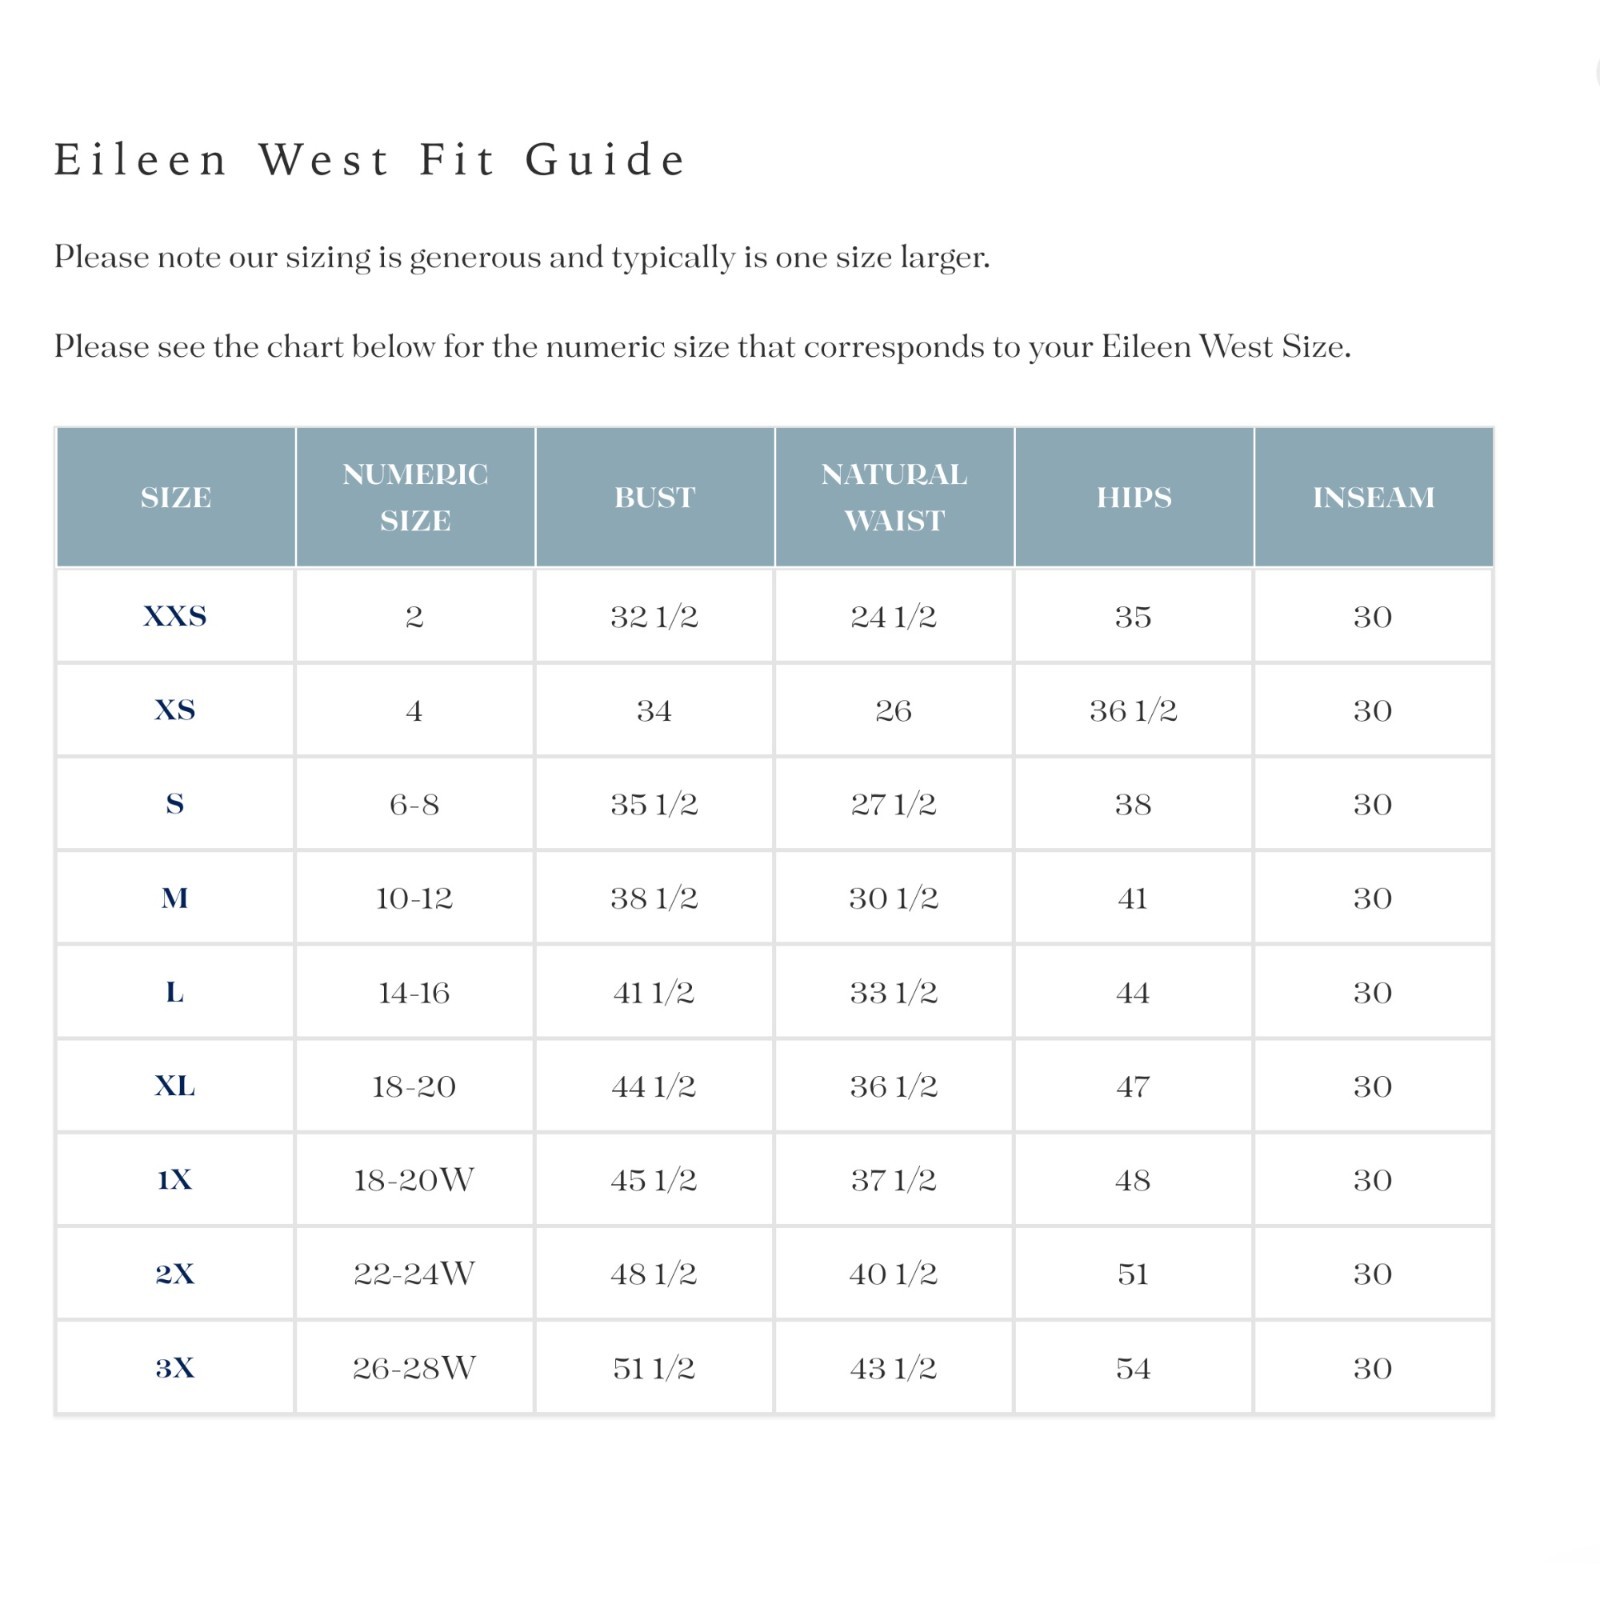The width and height of the screenshot is (1600, 1600).
Task: Click the S size row label
Action: coord(175,804)
